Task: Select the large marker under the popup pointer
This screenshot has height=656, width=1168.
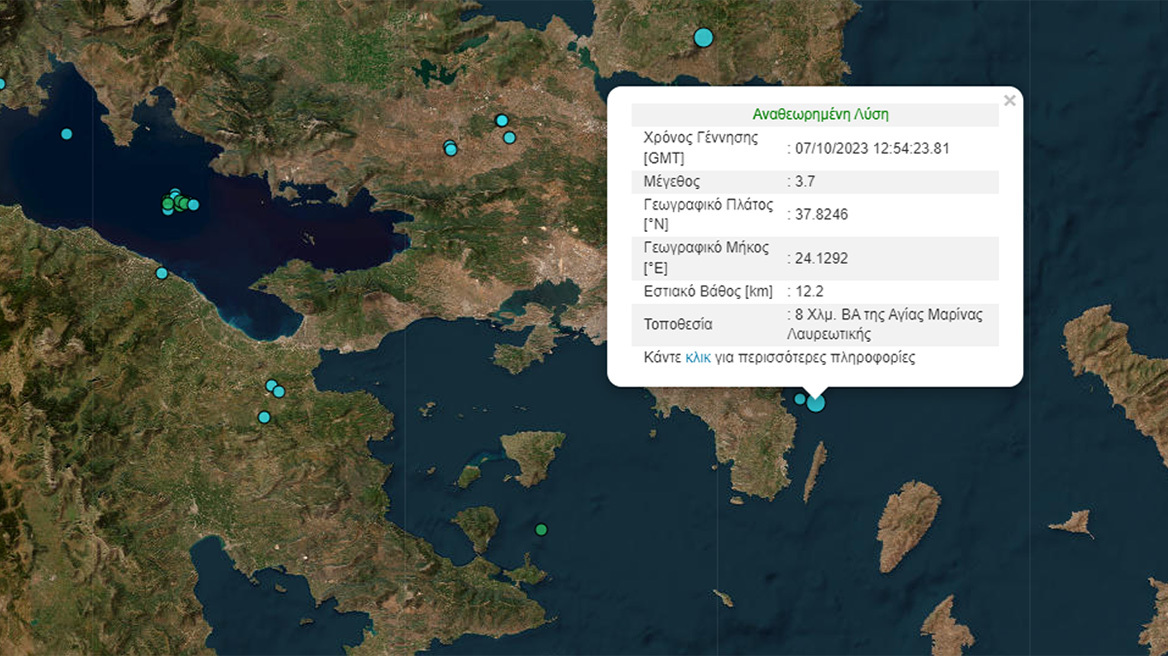Action: pos(816,402)
